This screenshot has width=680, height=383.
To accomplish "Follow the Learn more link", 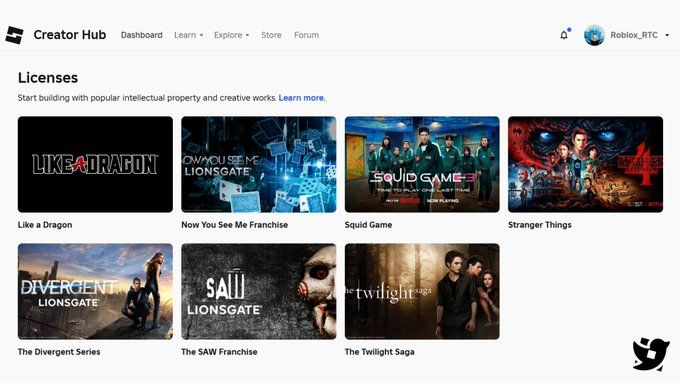I will [302, 98].
